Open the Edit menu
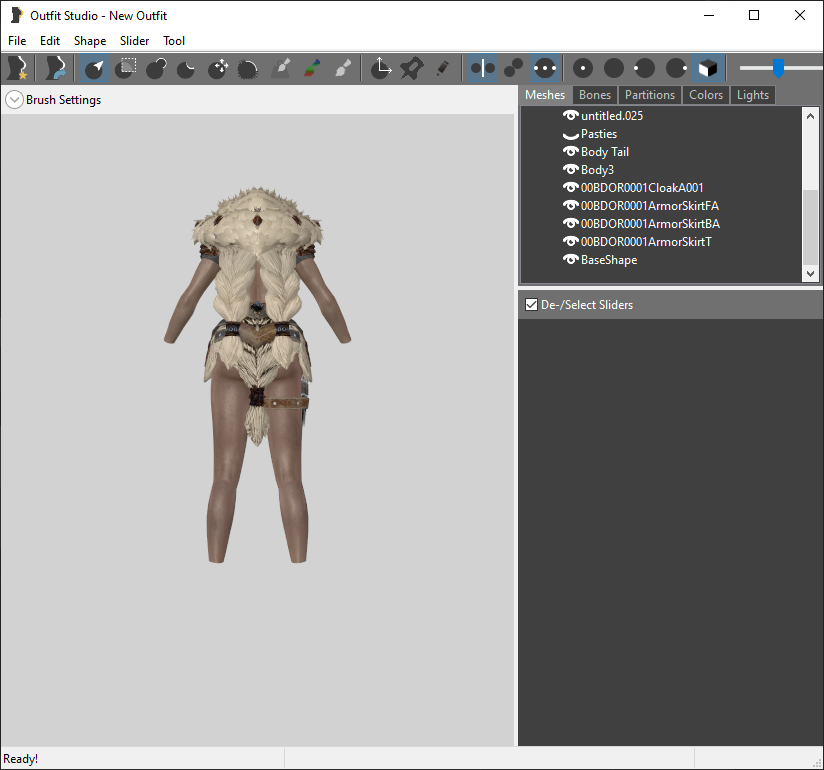The height and width of the screenshot is (770, 824). [50, 41]
